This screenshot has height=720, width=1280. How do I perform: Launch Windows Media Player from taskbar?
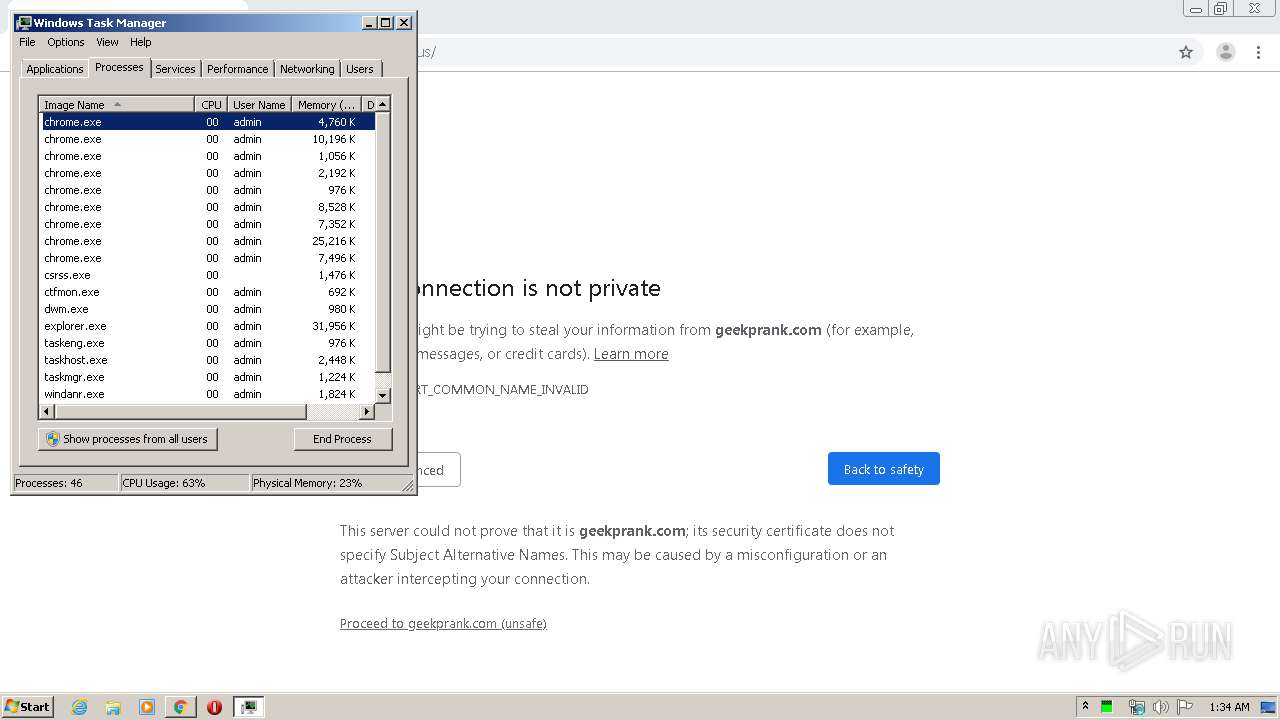coord(147,707)
